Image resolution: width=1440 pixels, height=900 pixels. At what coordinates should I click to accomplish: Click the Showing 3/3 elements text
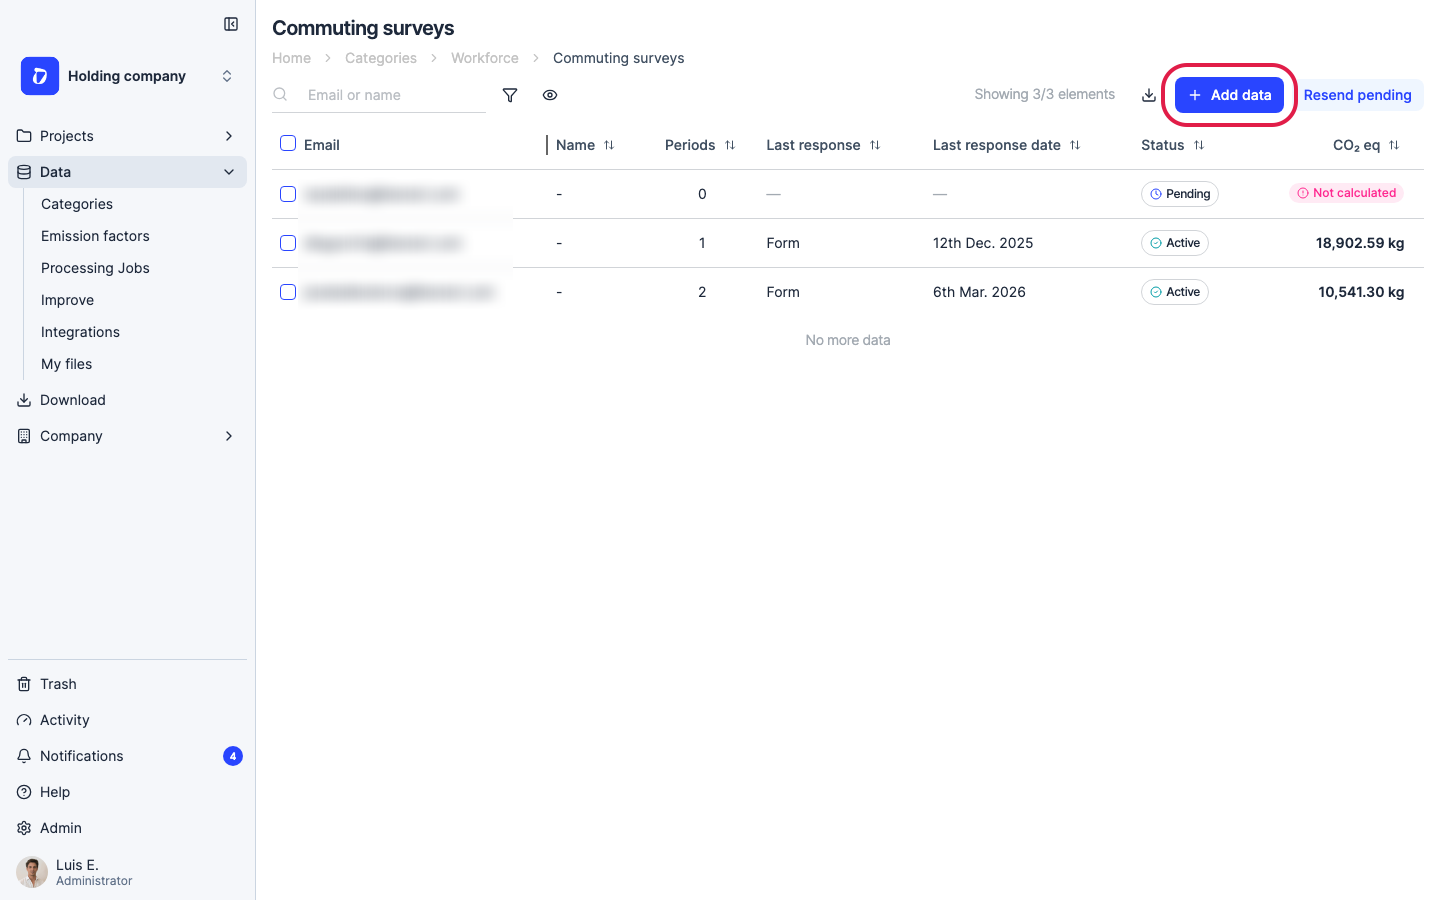click(1044, 94)
